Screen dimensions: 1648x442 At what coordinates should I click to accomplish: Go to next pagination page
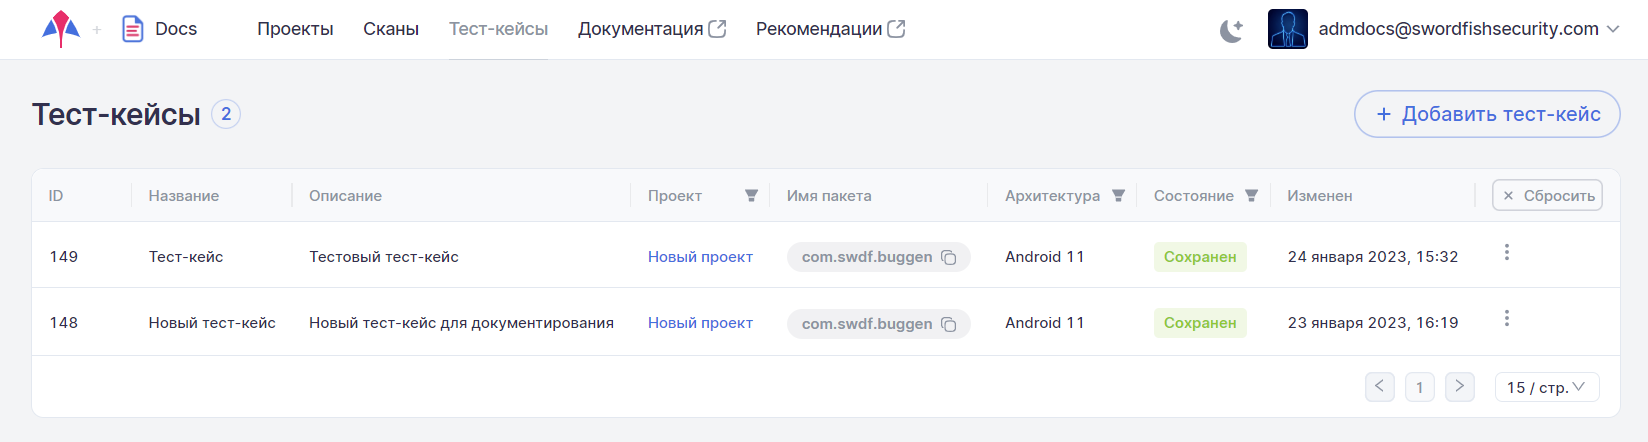pos(1459,386)
